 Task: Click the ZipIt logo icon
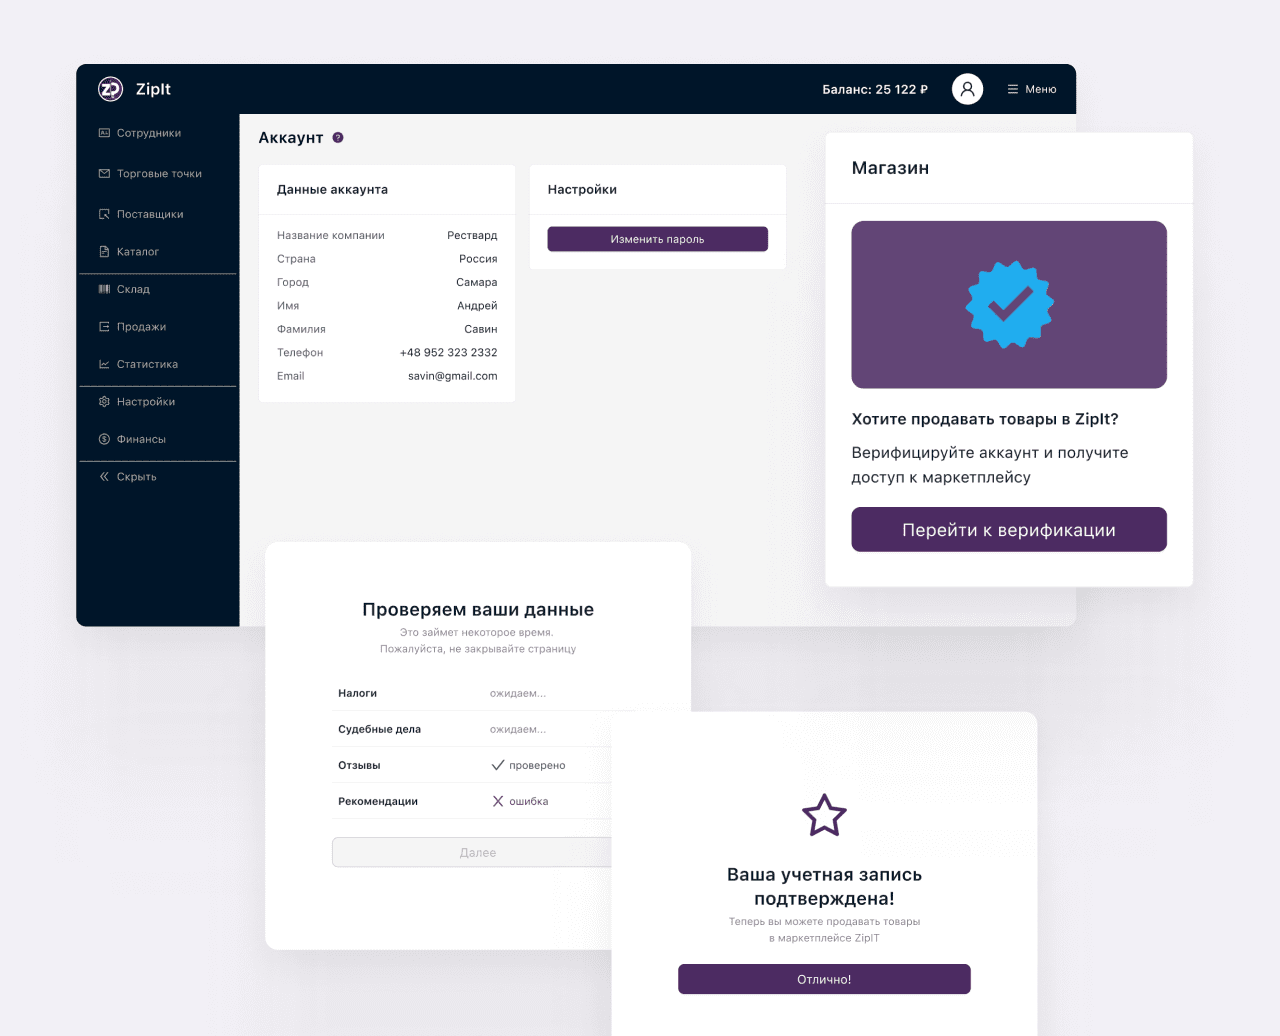110,89
